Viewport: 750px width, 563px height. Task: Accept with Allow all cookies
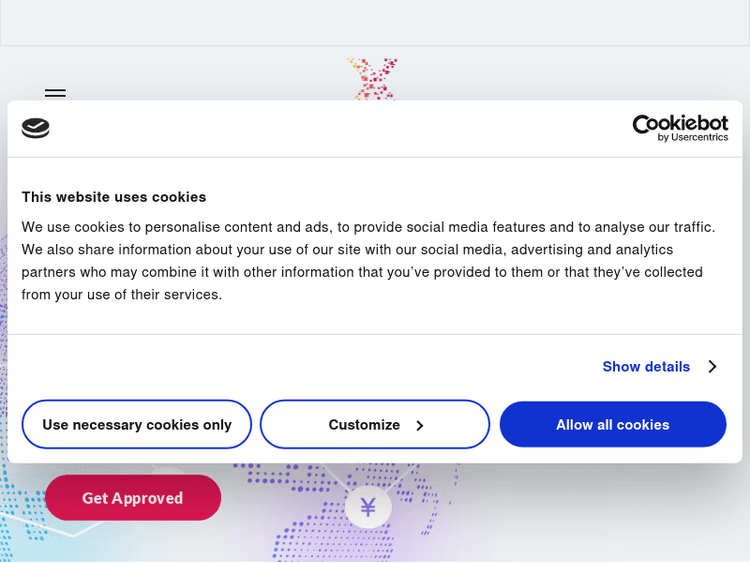point(613,425)
